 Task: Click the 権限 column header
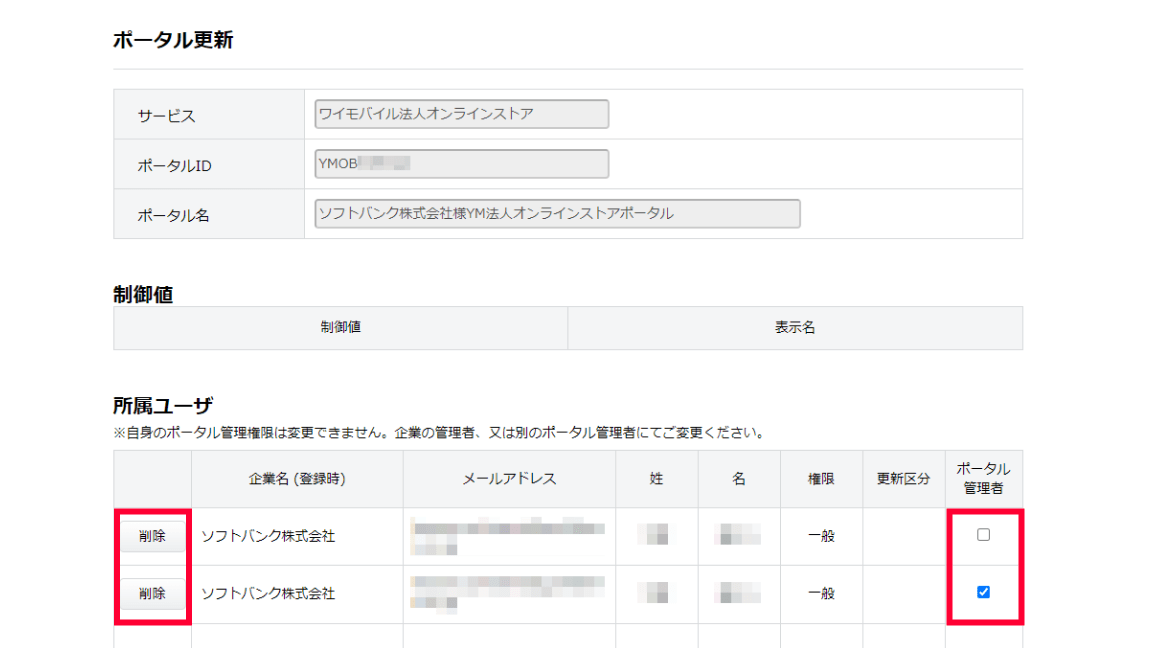tap(821, 479)
